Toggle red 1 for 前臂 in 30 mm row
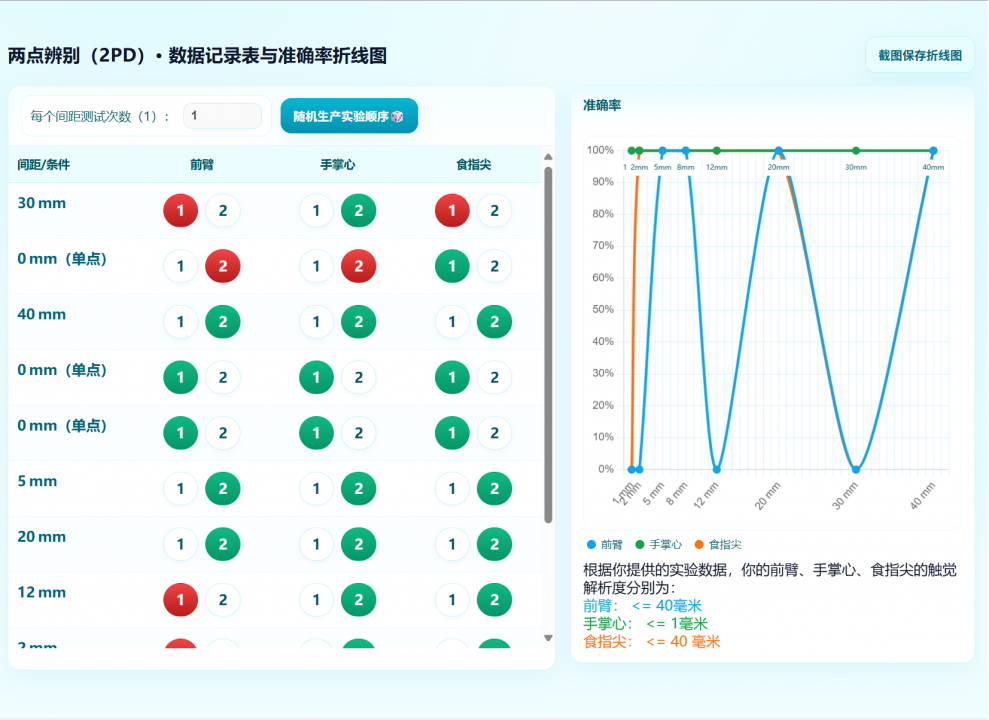This screenshot has width=989, height=720. (181, 211)
